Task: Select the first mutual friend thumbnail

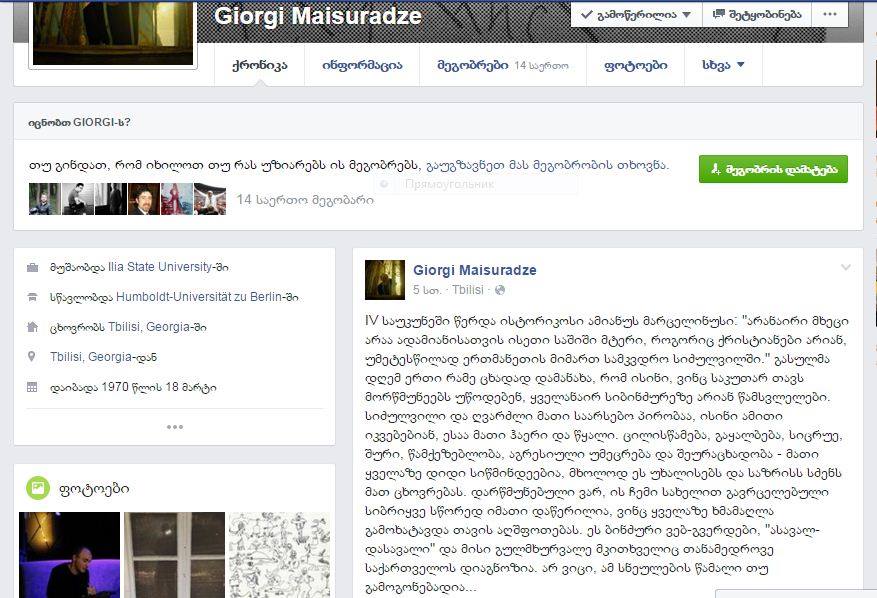Action: tap(45, 199)
